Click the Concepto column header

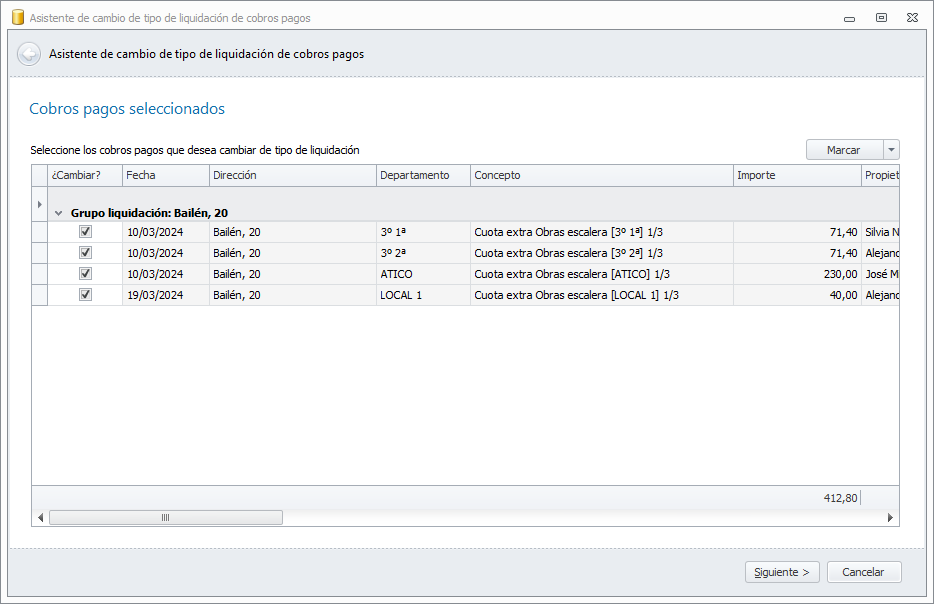tap(601, 175)
